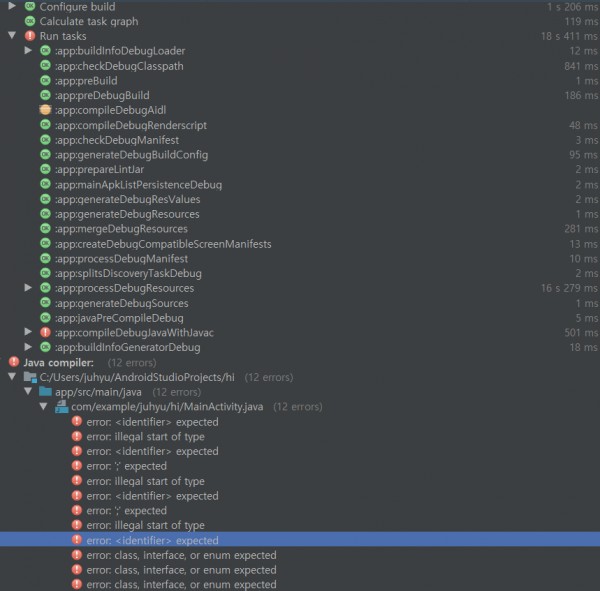Select the Java compiler heading row
This screenshot has height=591, width=600.
(300, 362)
